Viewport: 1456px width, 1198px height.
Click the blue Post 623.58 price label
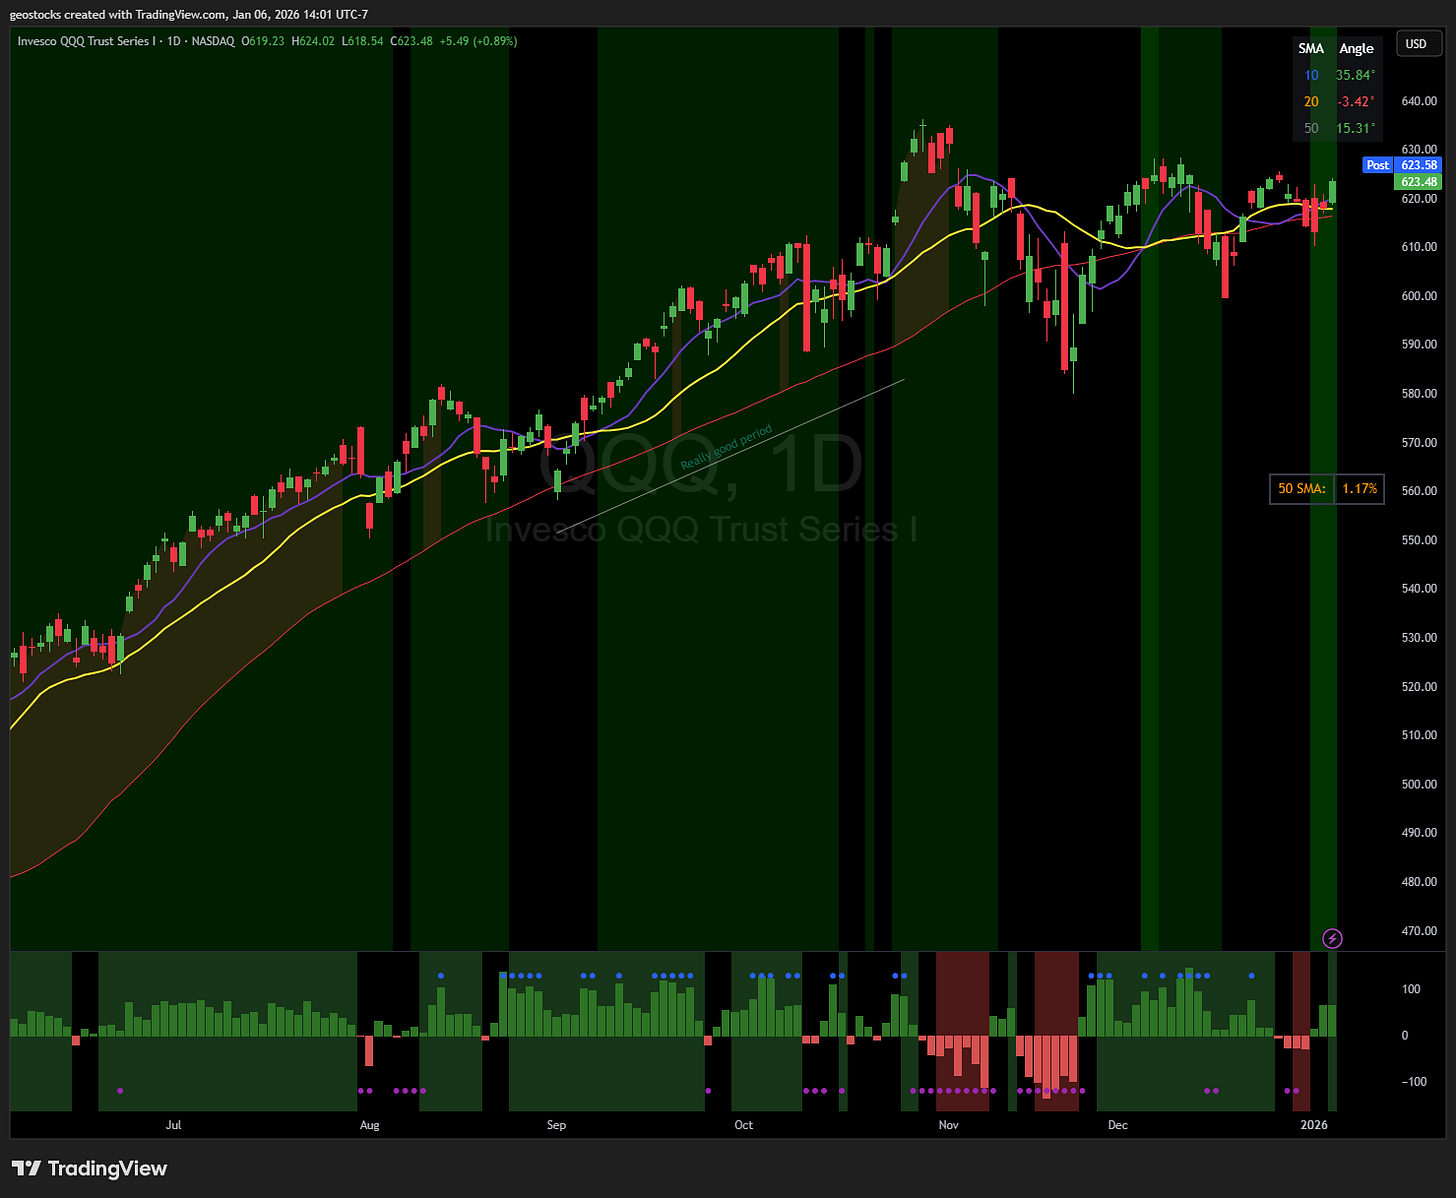click(x=1402, y=165)
